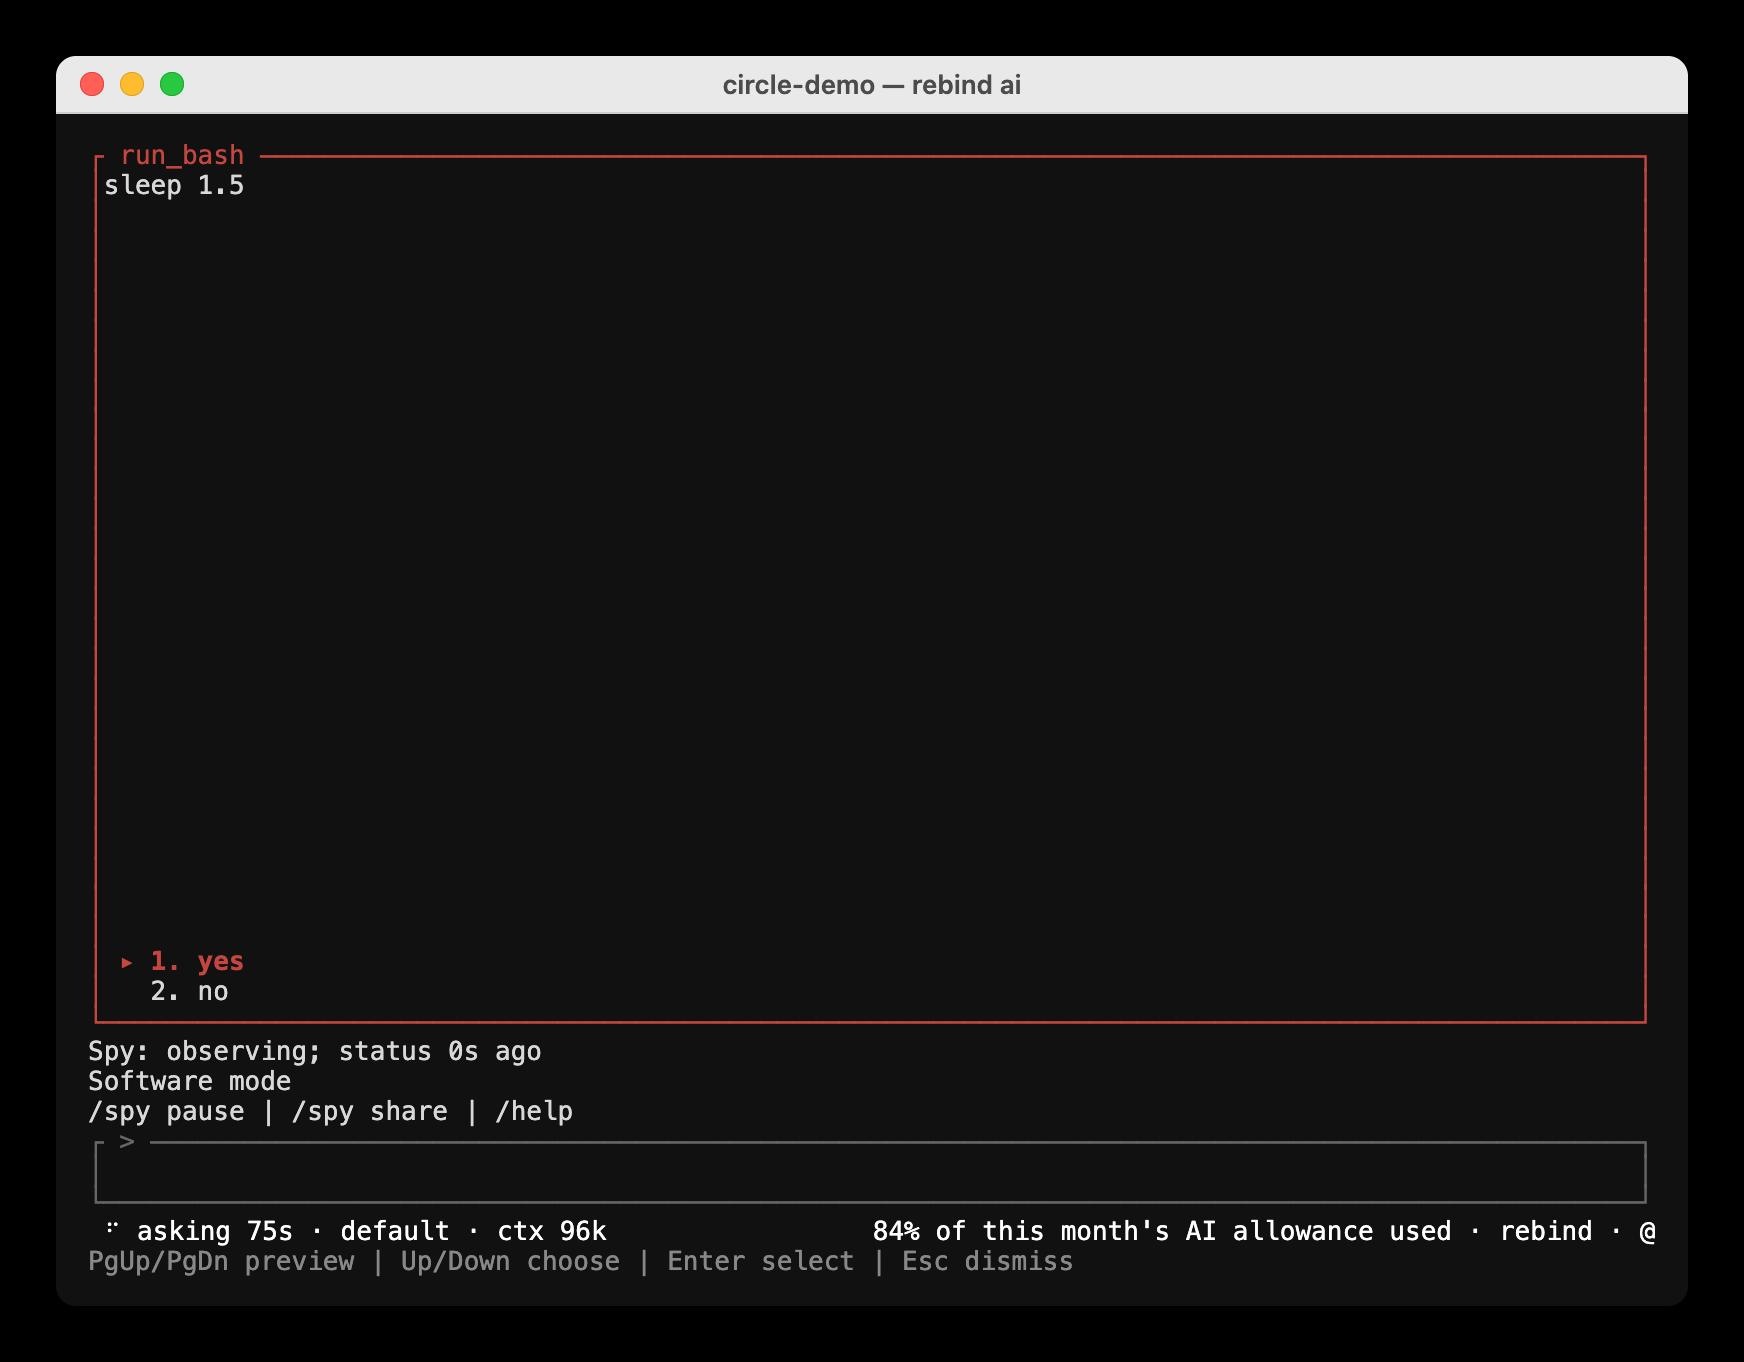Image resolution: width=1744 pixels, height=1362 pixels.
Task: Click "84% of this month's AI allowance used"
Action: 1162,1231
